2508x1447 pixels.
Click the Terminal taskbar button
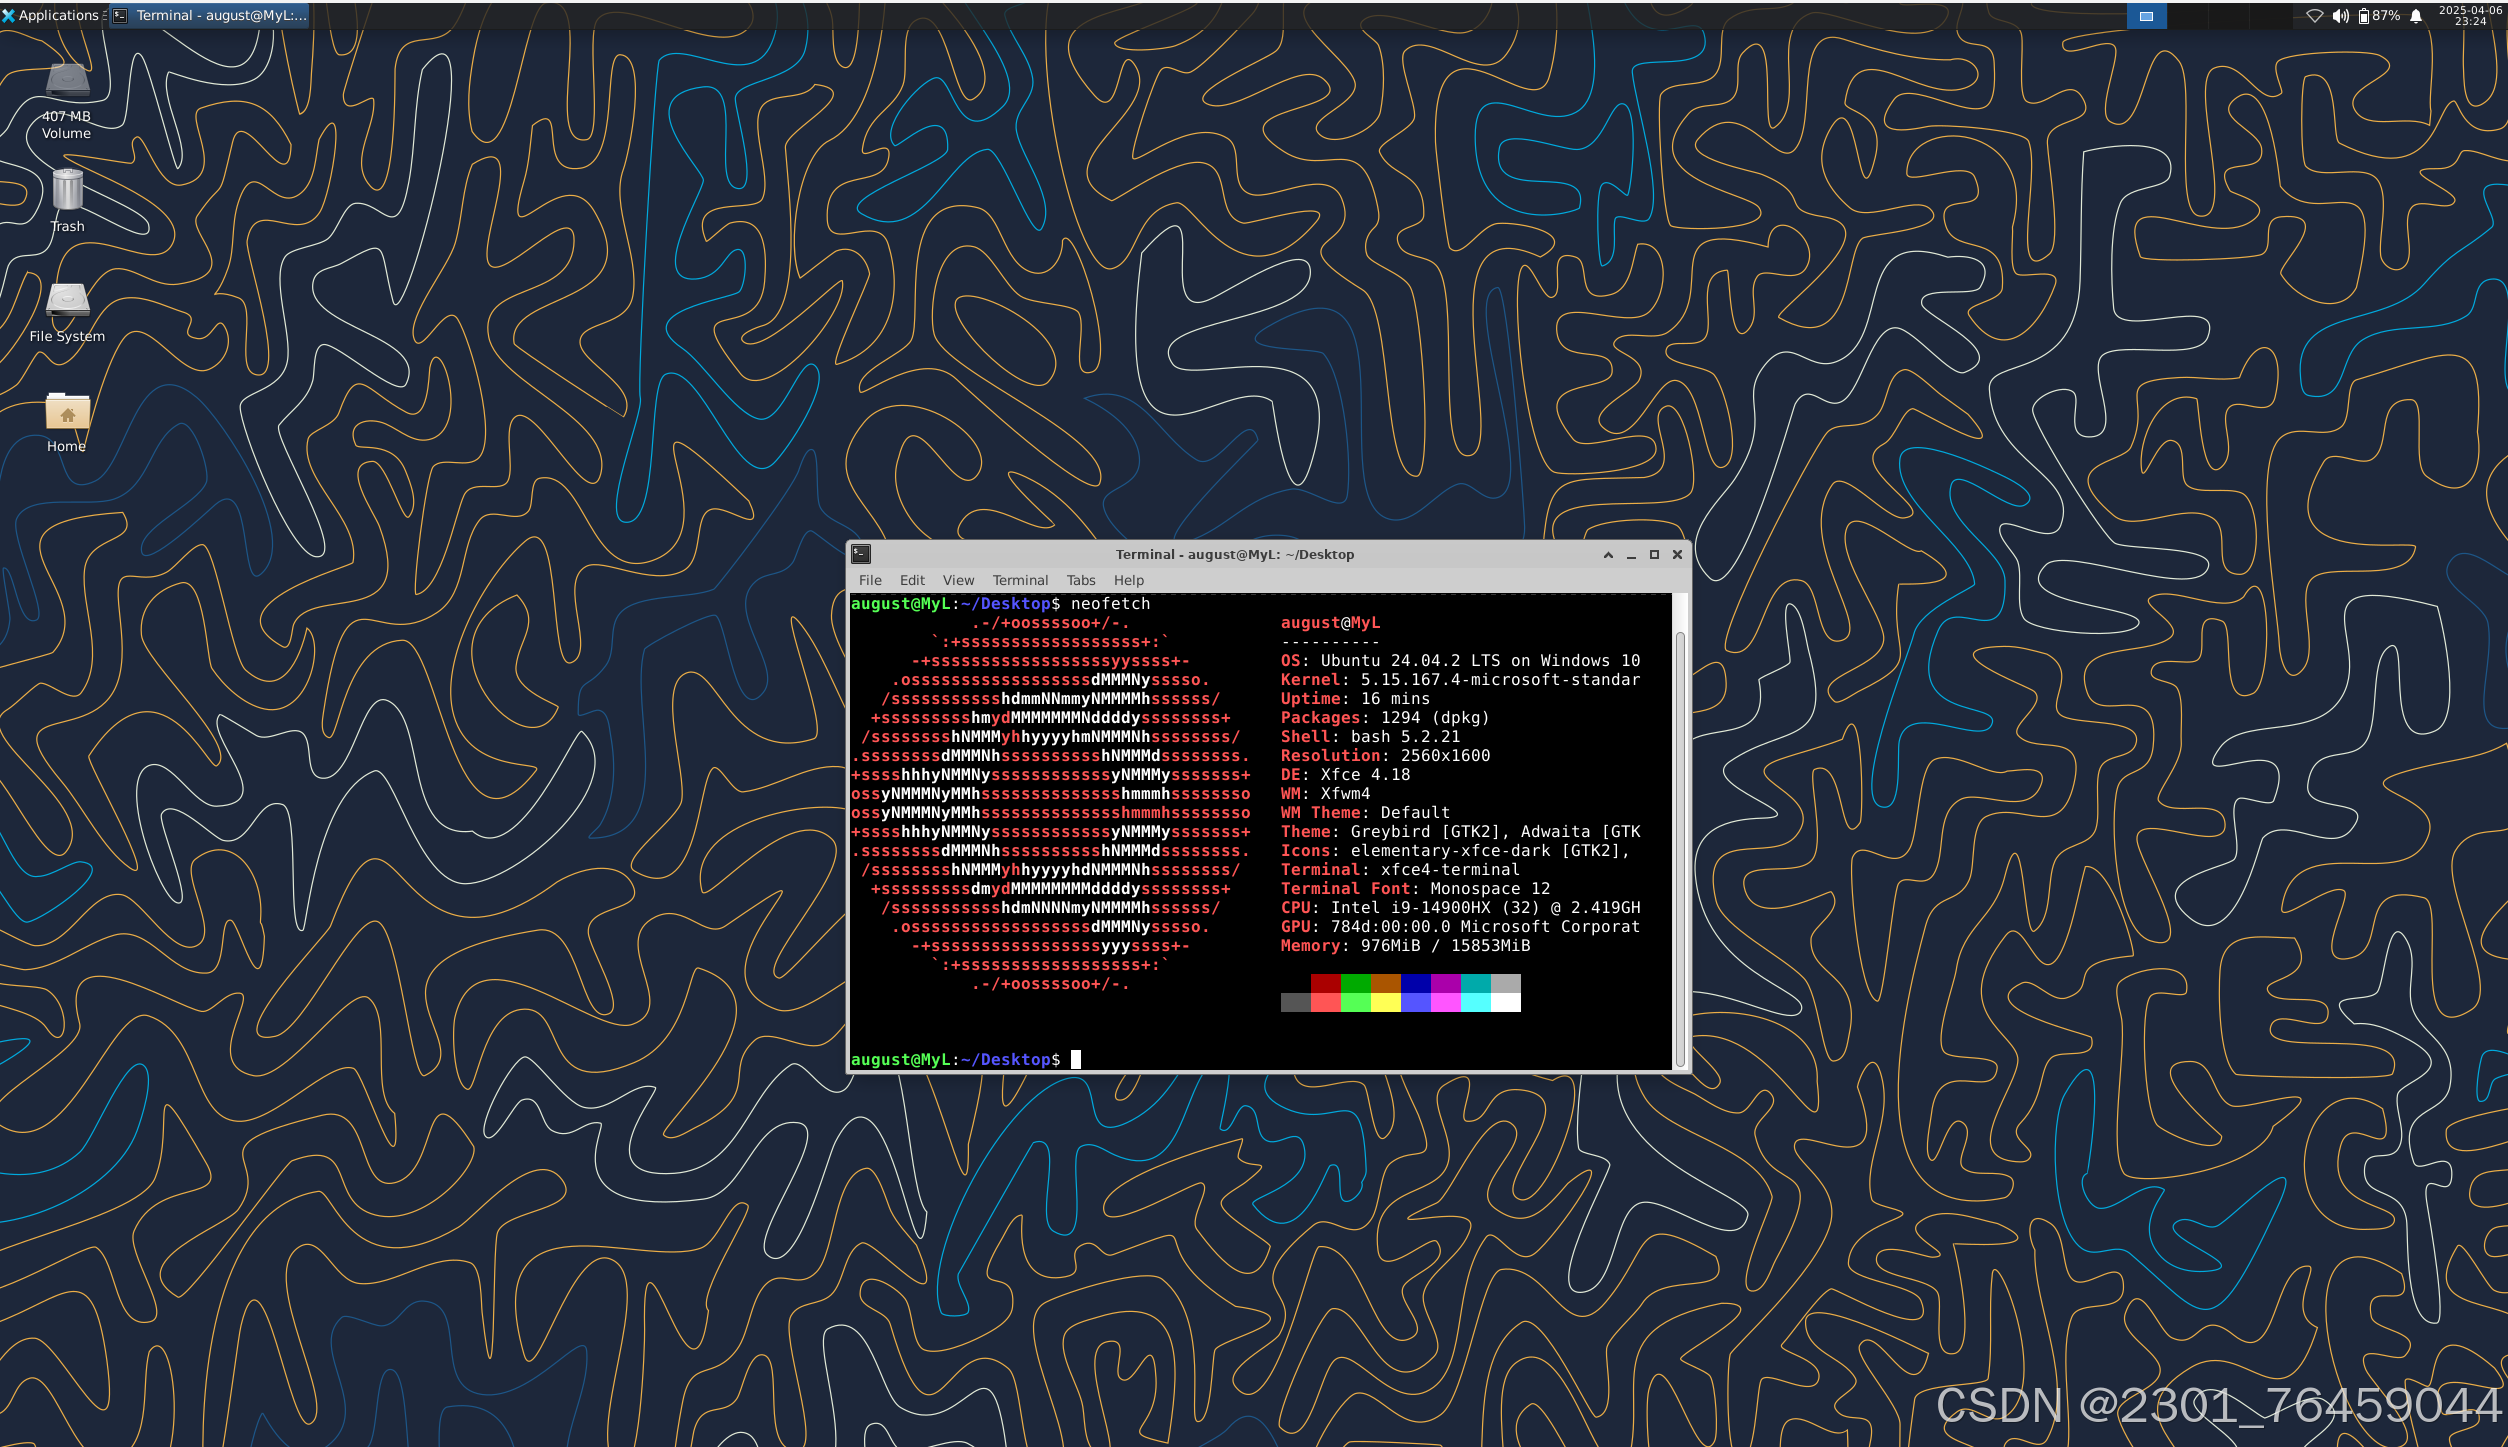point(210,15)
